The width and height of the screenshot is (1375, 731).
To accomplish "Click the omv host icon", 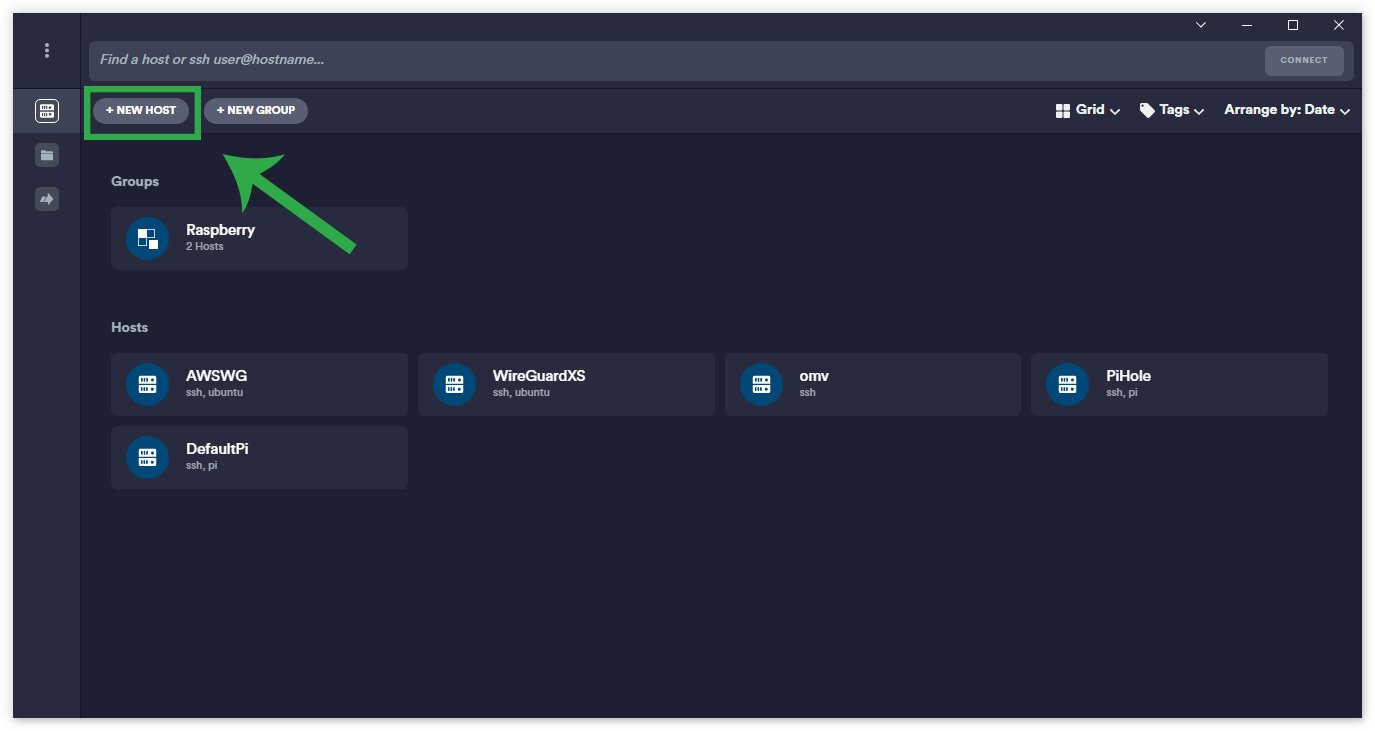I will [761, 384].
